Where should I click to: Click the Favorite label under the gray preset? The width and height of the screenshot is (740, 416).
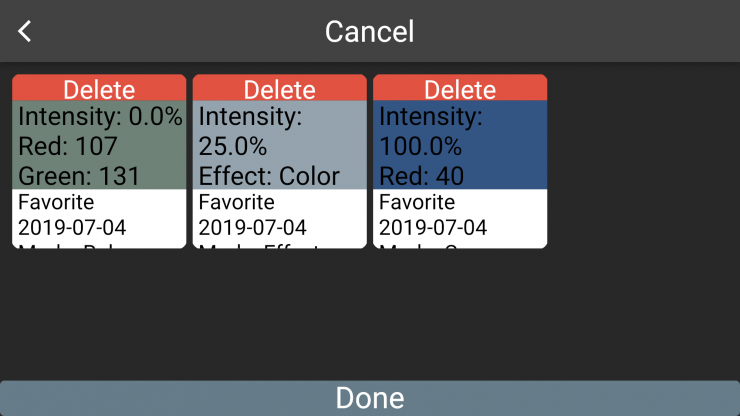[236, 203]
